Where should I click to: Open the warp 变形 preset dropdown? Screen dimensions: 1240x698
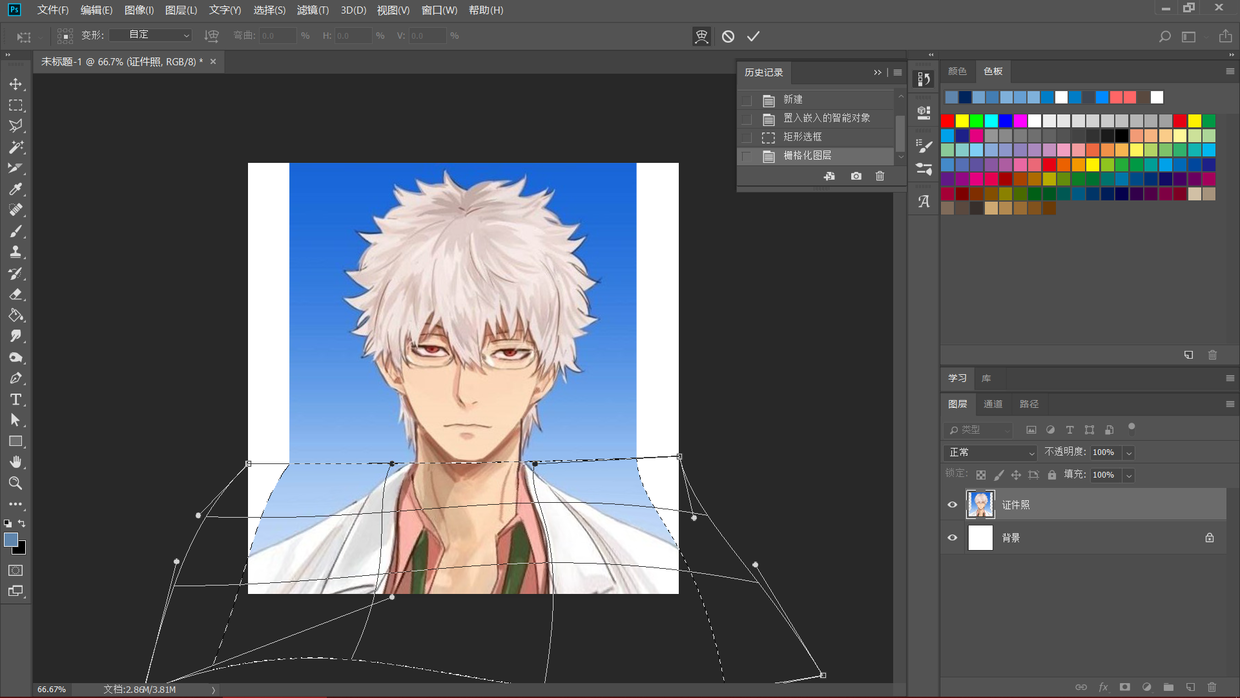pyautogui.click(x=151, y=35)
